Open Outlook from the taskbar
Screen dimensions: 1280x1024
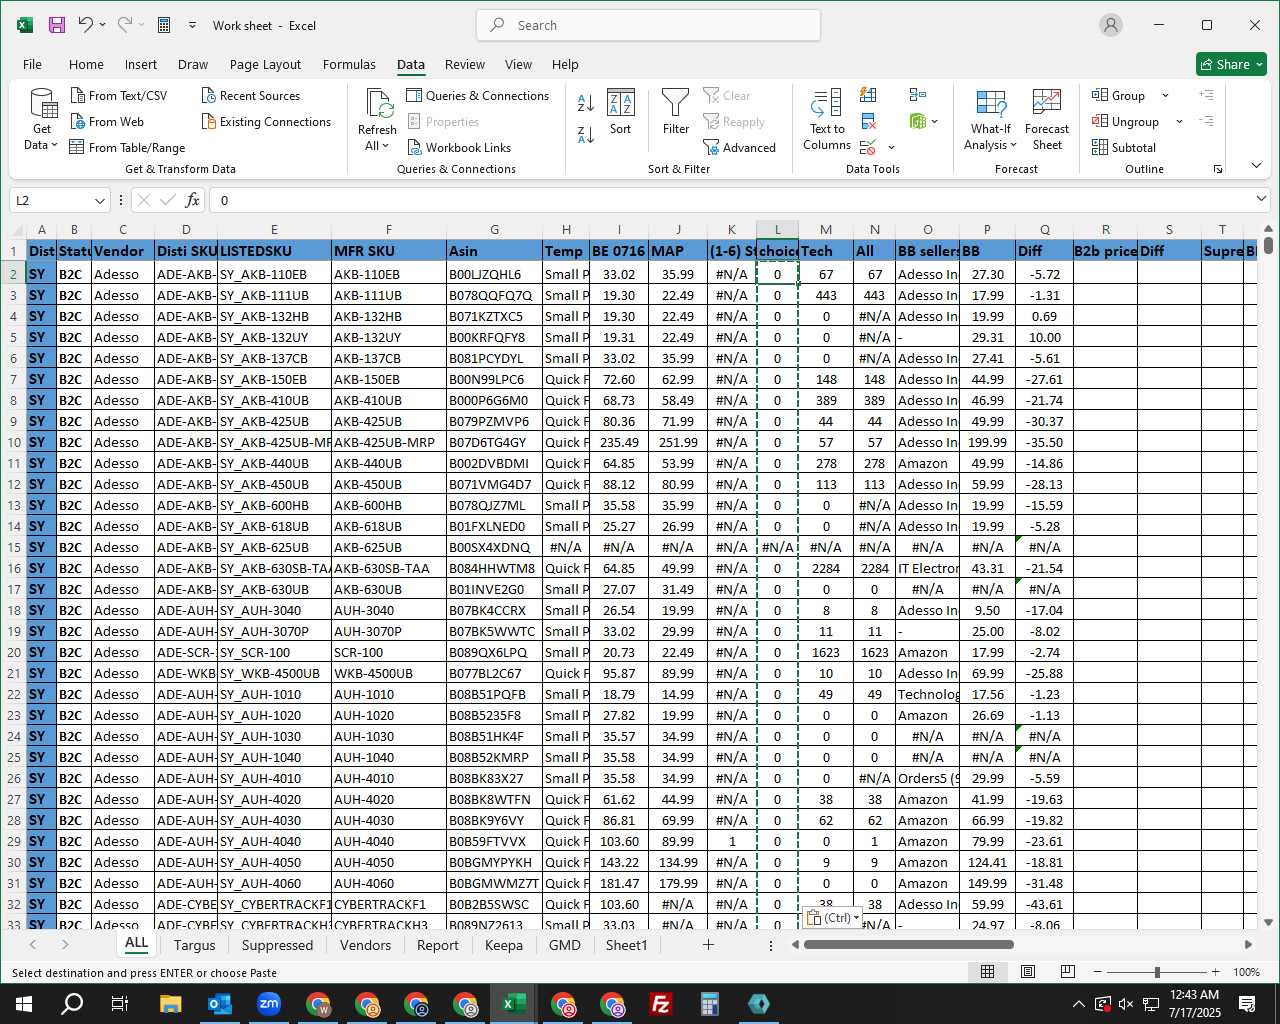(x=220, y=1004)
